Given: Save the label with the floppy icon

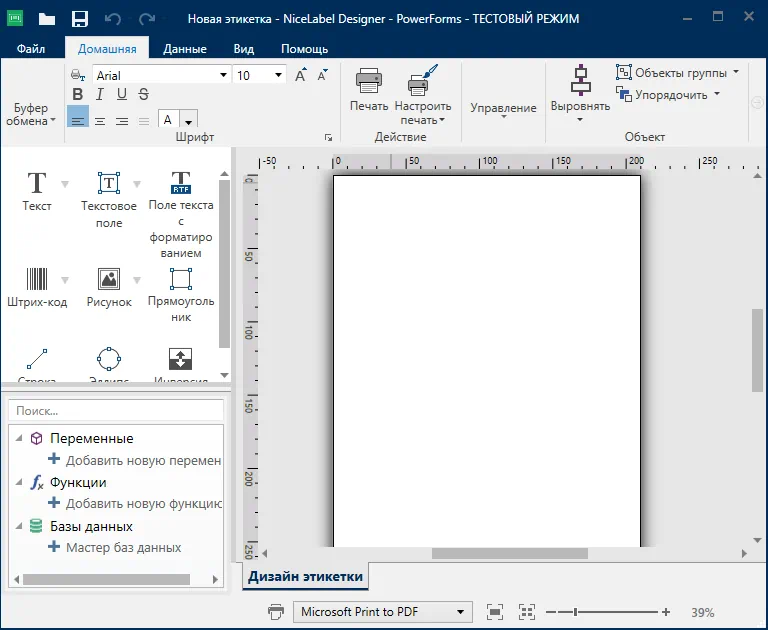Looking at the screenshot, I should point(79,19).
